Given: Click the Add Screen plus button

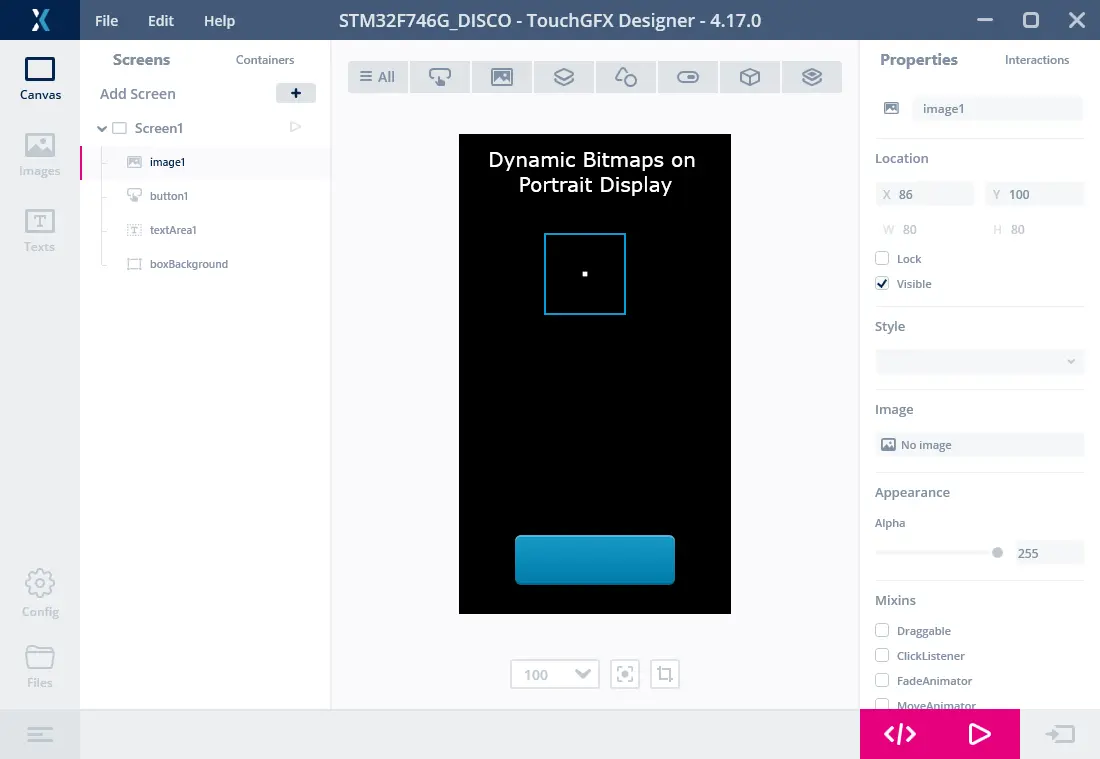Looking at the screenshot, I should point(296,93).
